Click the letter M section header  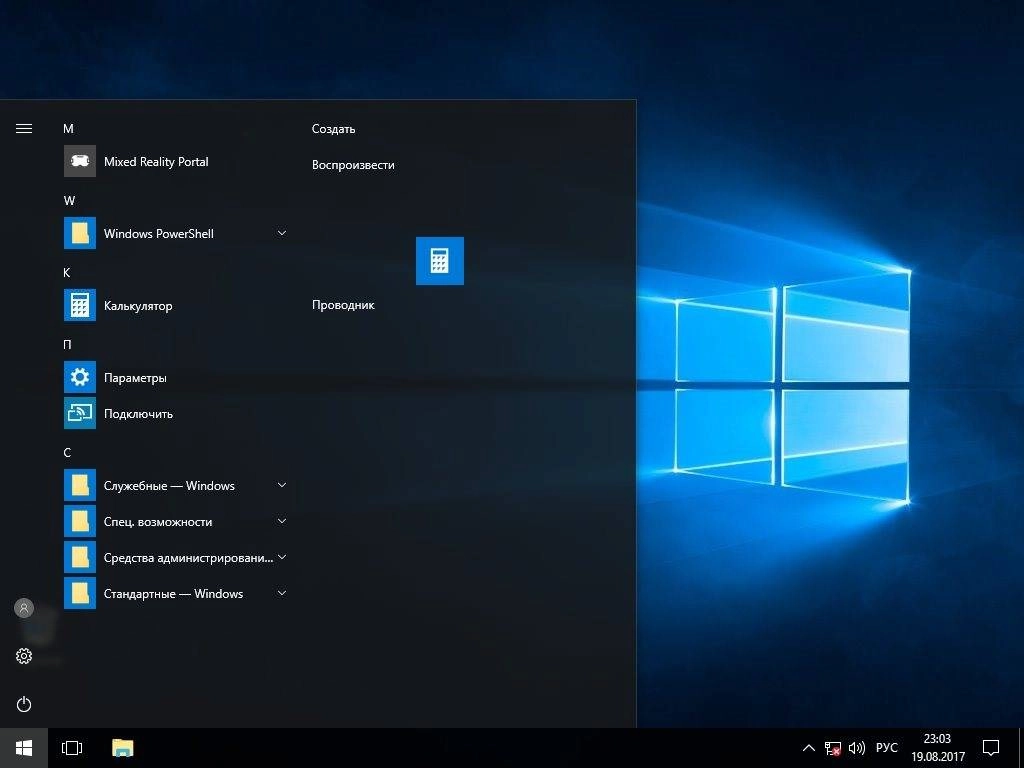pos(68,129)
